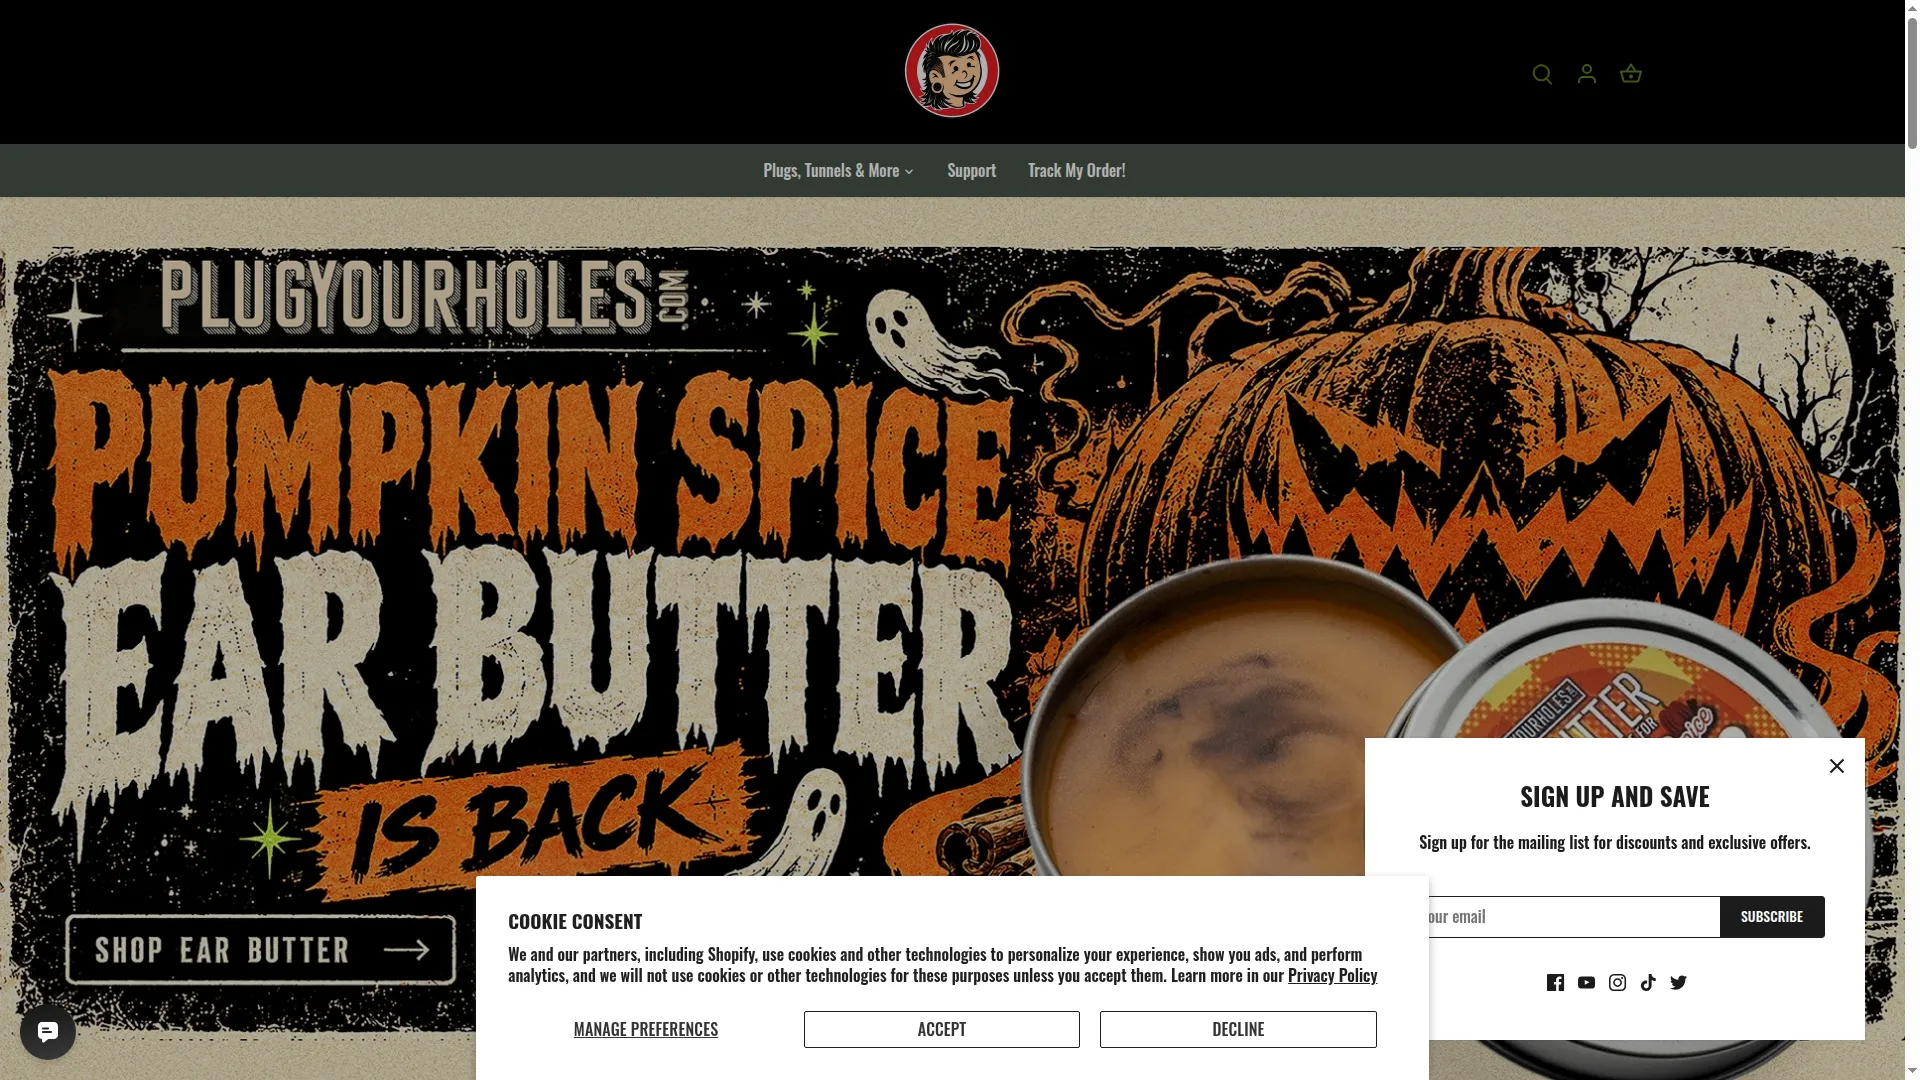Accept cookies in the consent banner
Image resolution: width=1920 pixels, height=1080 pixels.
942,1029
